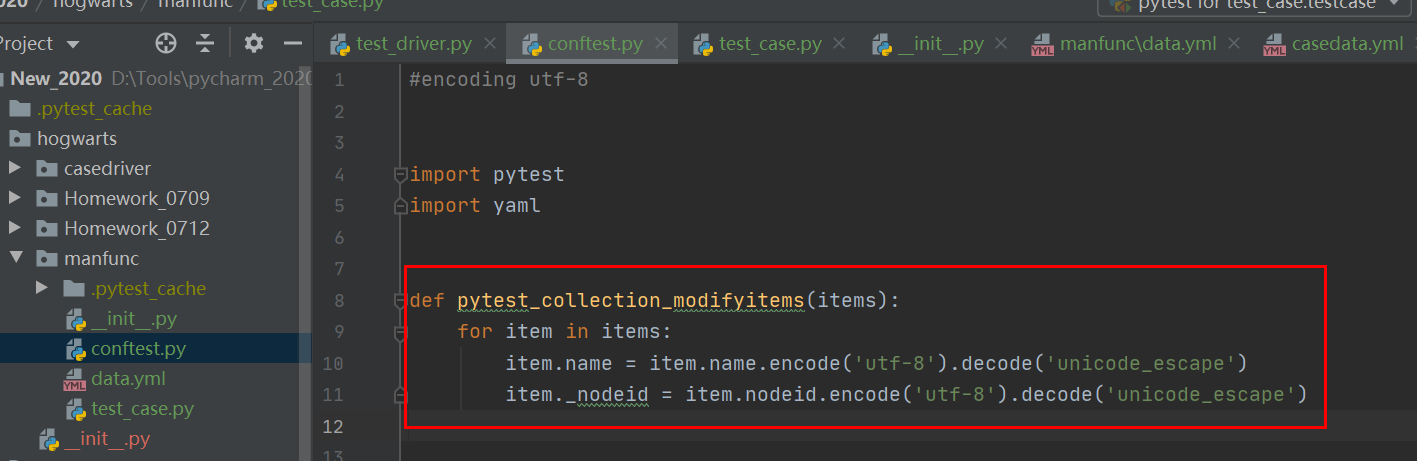Select test_case.py in the project tree

(142, 409)
